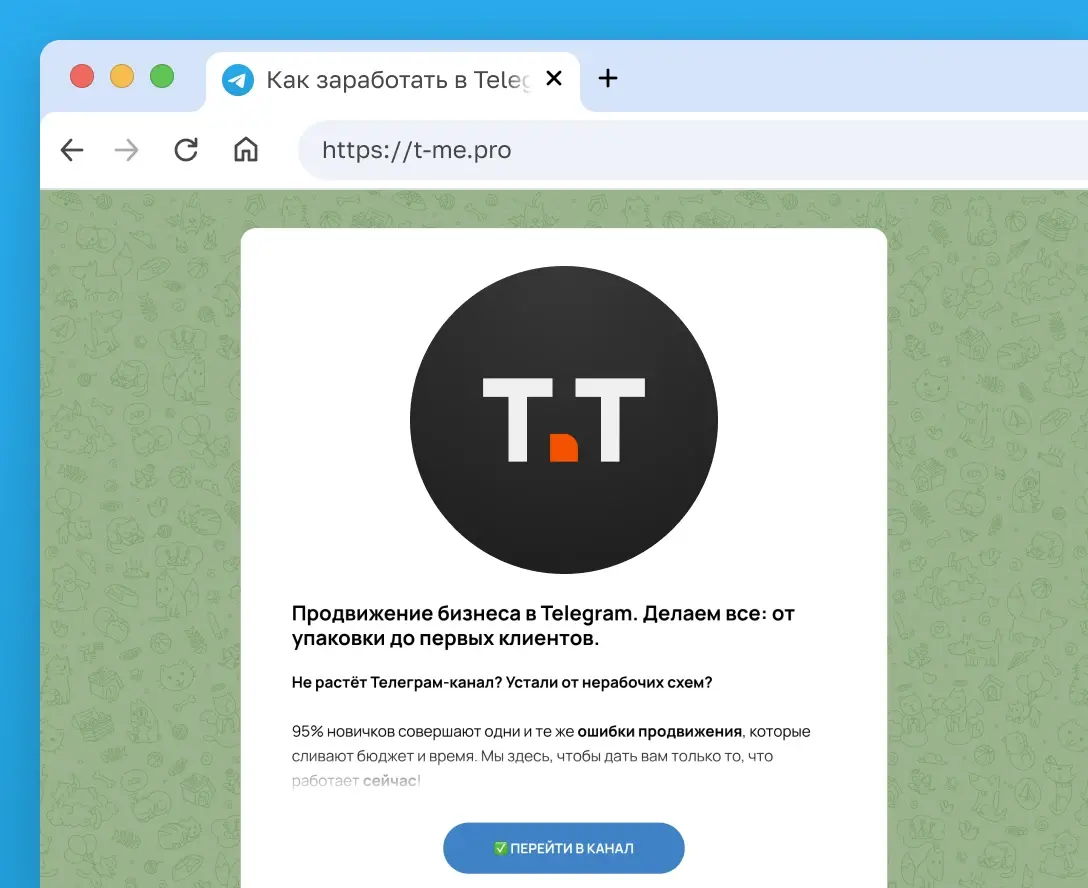This screenshot has height=888, width=1088.
Task: Click the ПЕРЕЙТИ В КАНАЛ button
Action: pos(564,848)
